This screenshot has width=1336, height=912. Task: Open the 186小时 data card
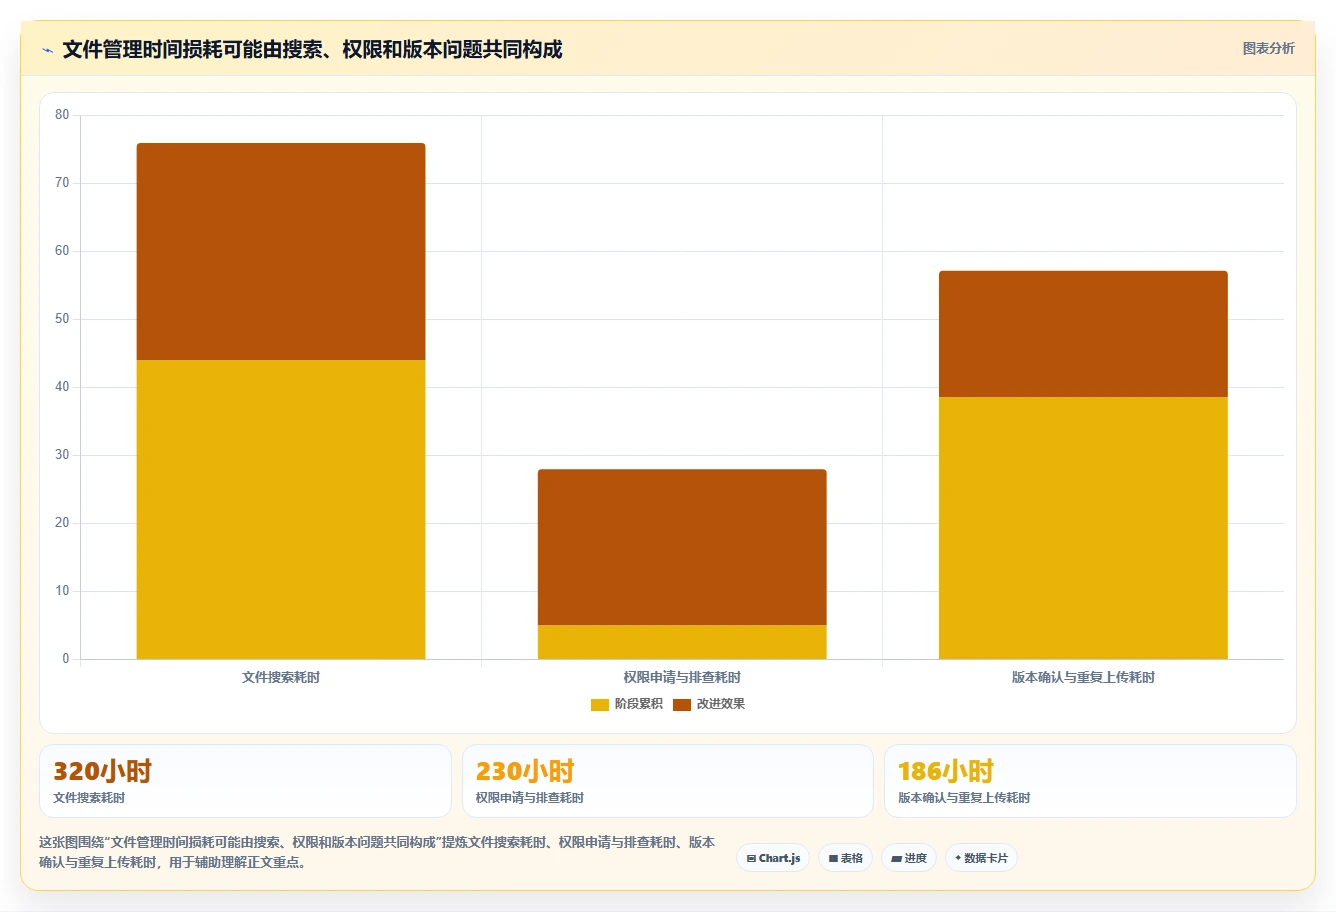pos(1090,781)
